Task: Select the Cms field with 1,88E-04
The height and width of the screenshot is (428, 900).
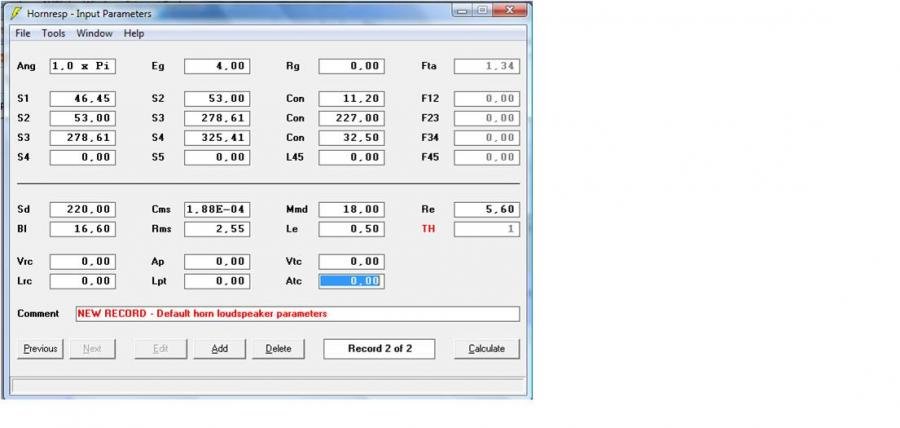Action: pos(216,210)
